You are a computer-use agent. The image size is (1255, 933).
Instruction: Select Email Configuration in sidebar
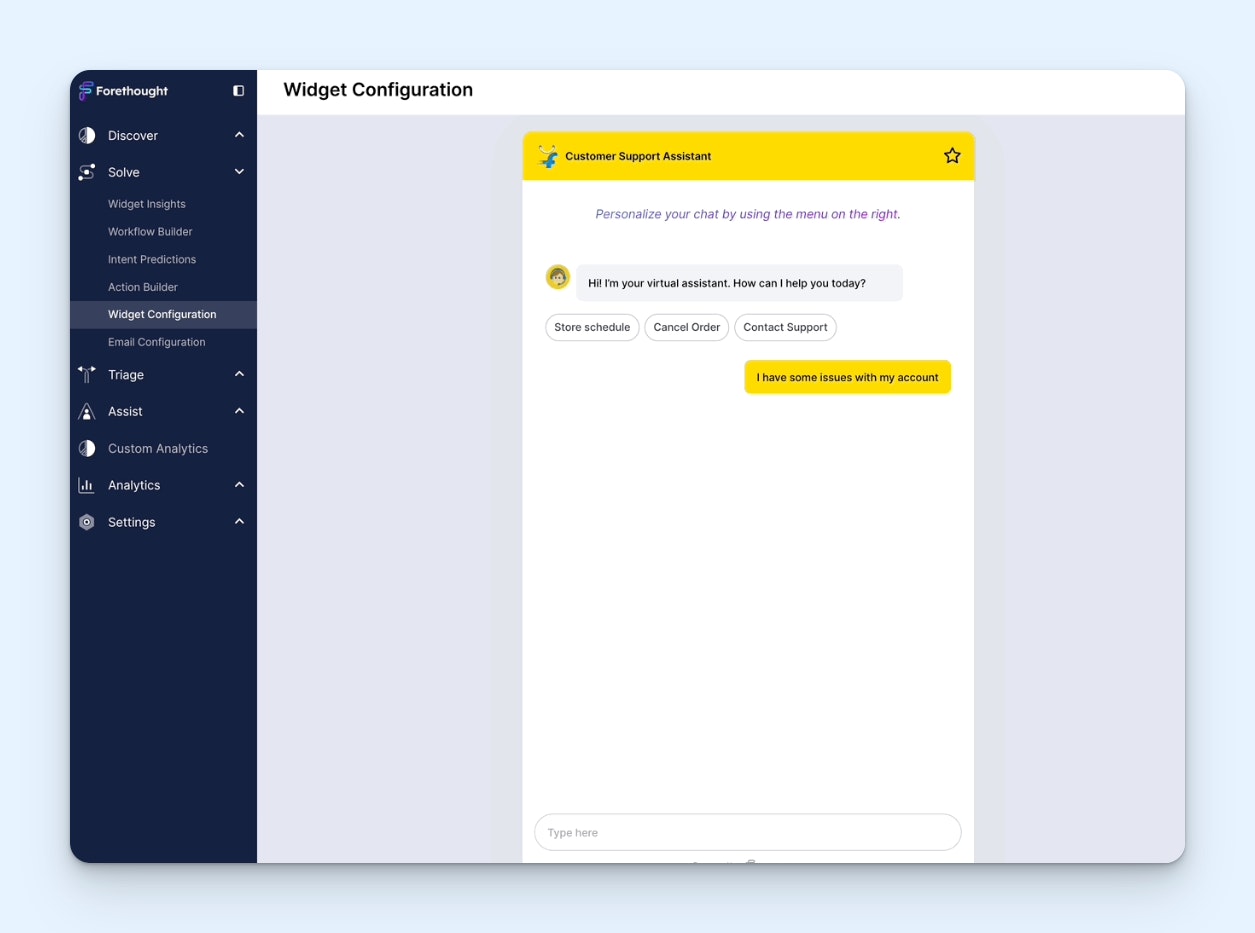(157, 342)
